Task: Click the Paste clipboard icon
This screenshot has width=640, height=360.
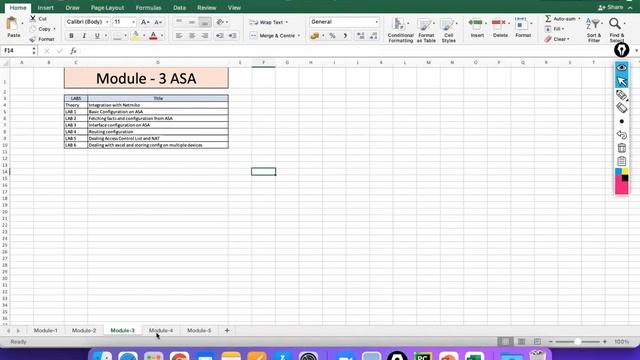Action: [x=13, y=24]
